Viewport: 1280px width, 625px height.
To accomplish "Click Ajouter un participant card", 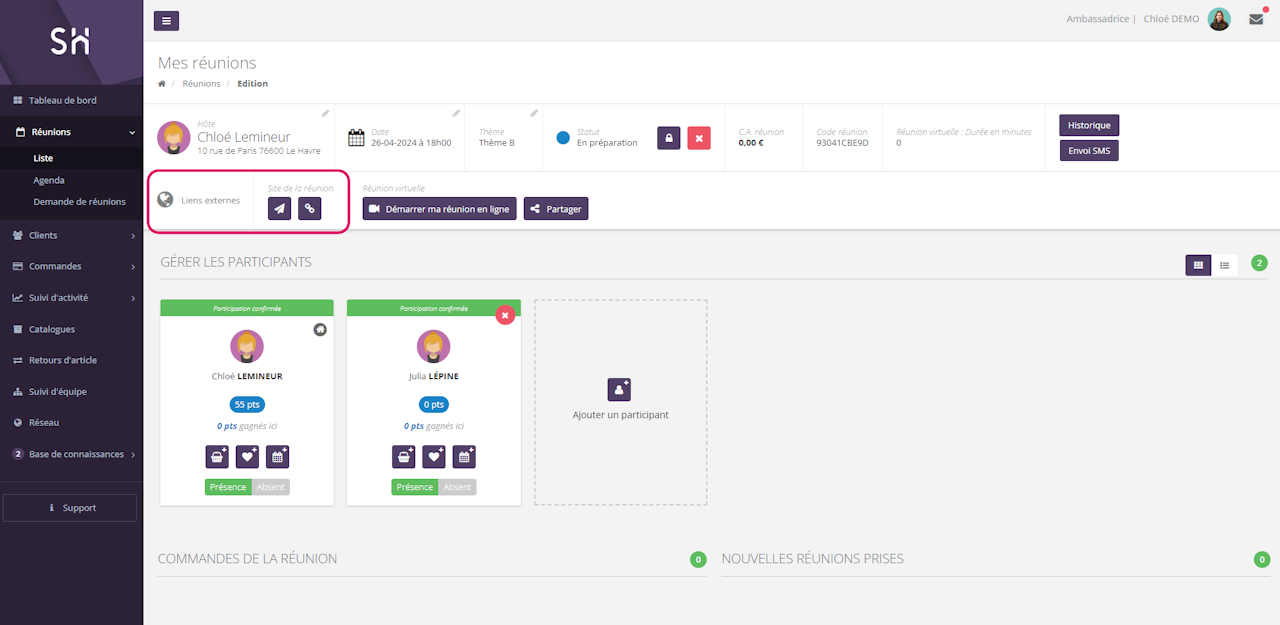I will [620, 401].
